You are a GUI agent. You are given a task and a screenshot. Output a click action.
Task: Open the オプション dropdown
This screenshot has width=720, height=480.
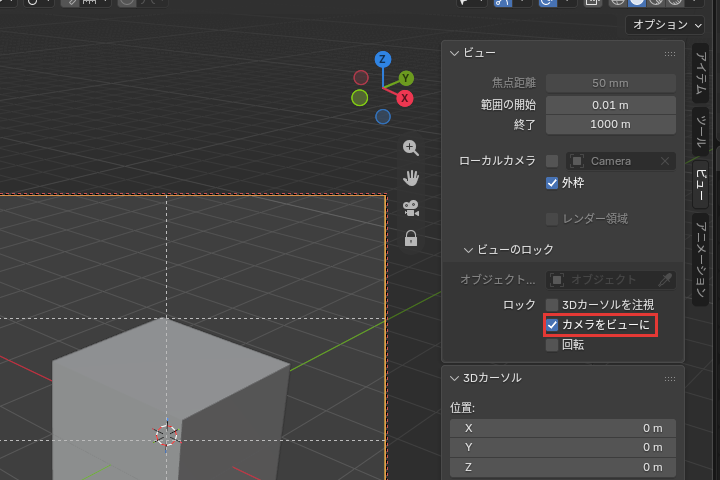[x=665, y=25]
